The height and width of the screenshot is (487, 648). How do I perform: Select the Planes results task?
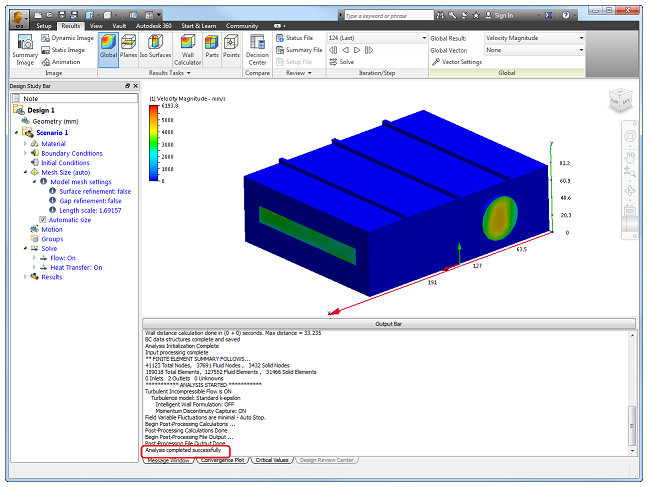coord(129,50)
